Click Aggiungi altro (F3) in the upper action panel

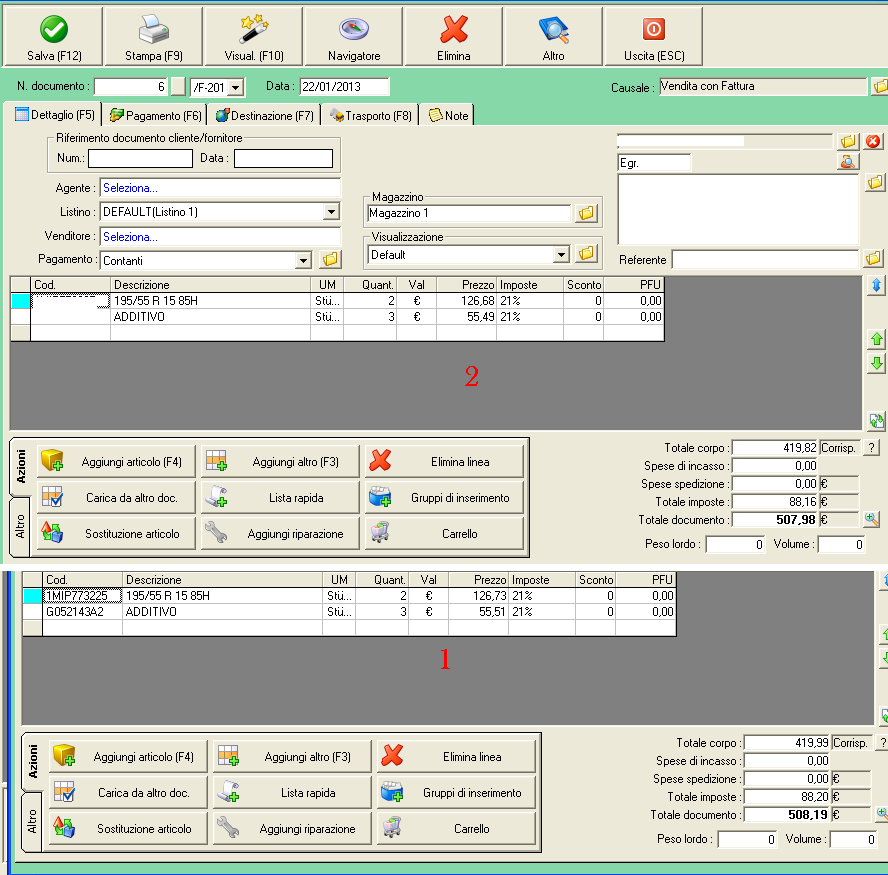pos(280,462)
